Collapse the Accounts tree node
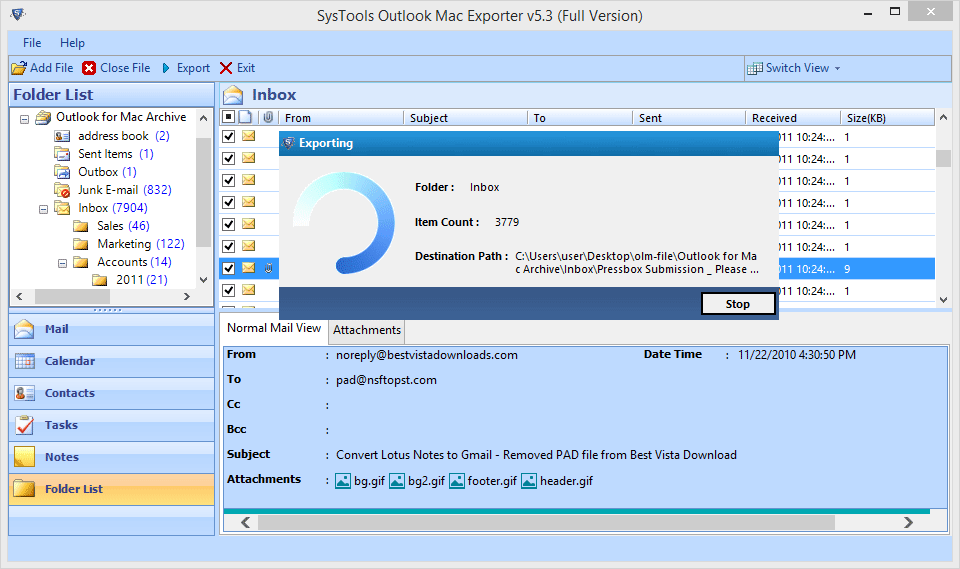Screen dimensions: 960x569 pos(62,263)
